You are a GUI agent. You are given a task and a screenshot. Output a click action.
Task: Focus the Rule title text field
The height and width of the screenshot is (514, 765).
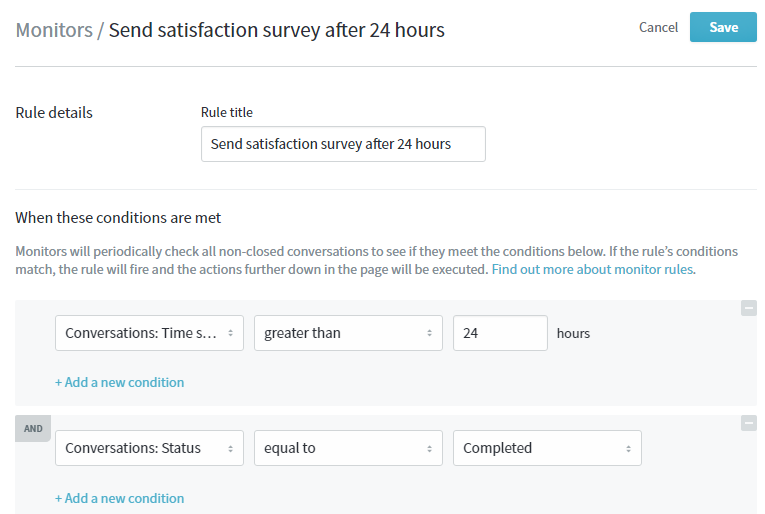point(343,144)
